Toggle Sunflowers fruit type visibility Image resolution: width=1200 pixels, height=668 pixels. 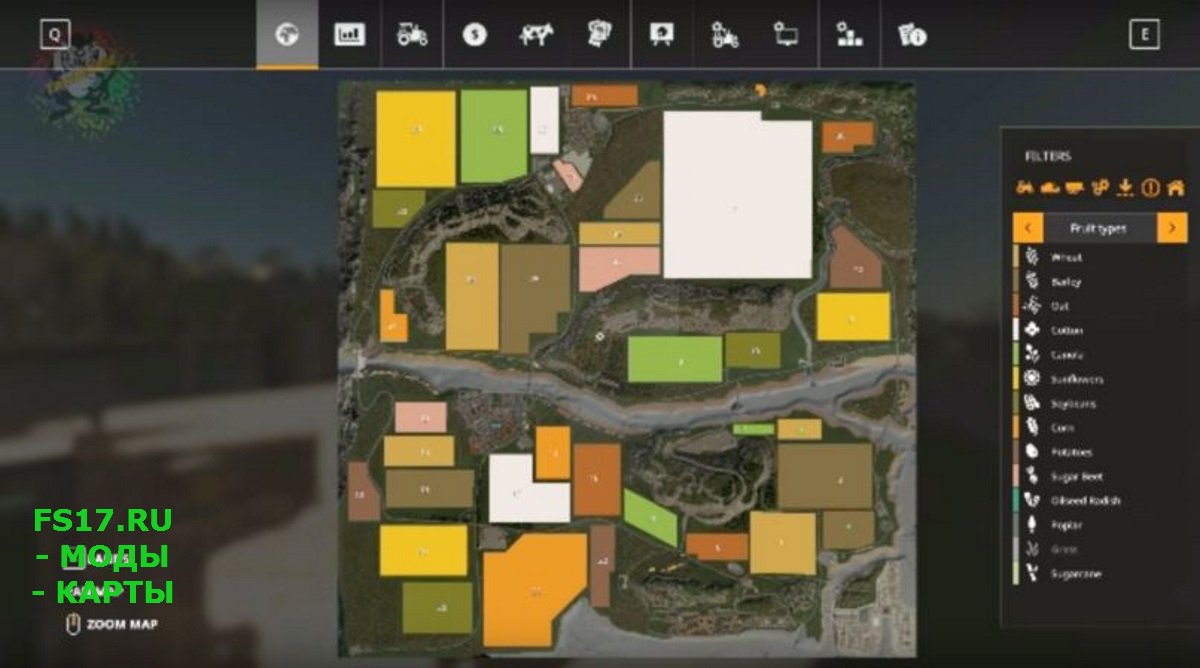pyautogui.click(x=1099, y=379)
